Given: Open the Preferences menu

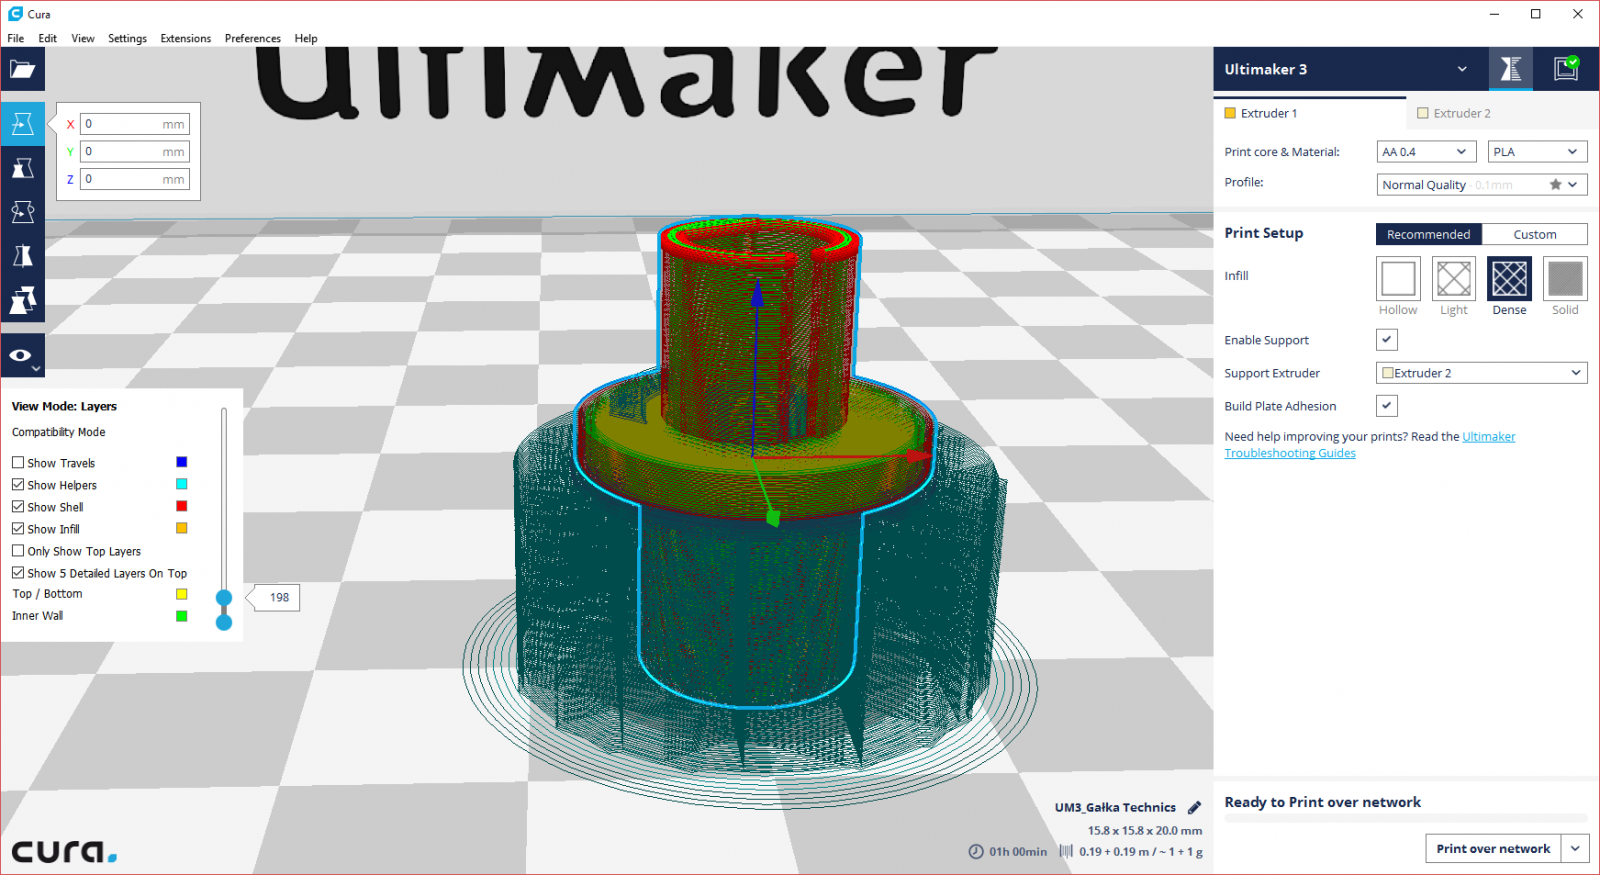Looking at the screenshot, I should point(253,39).
